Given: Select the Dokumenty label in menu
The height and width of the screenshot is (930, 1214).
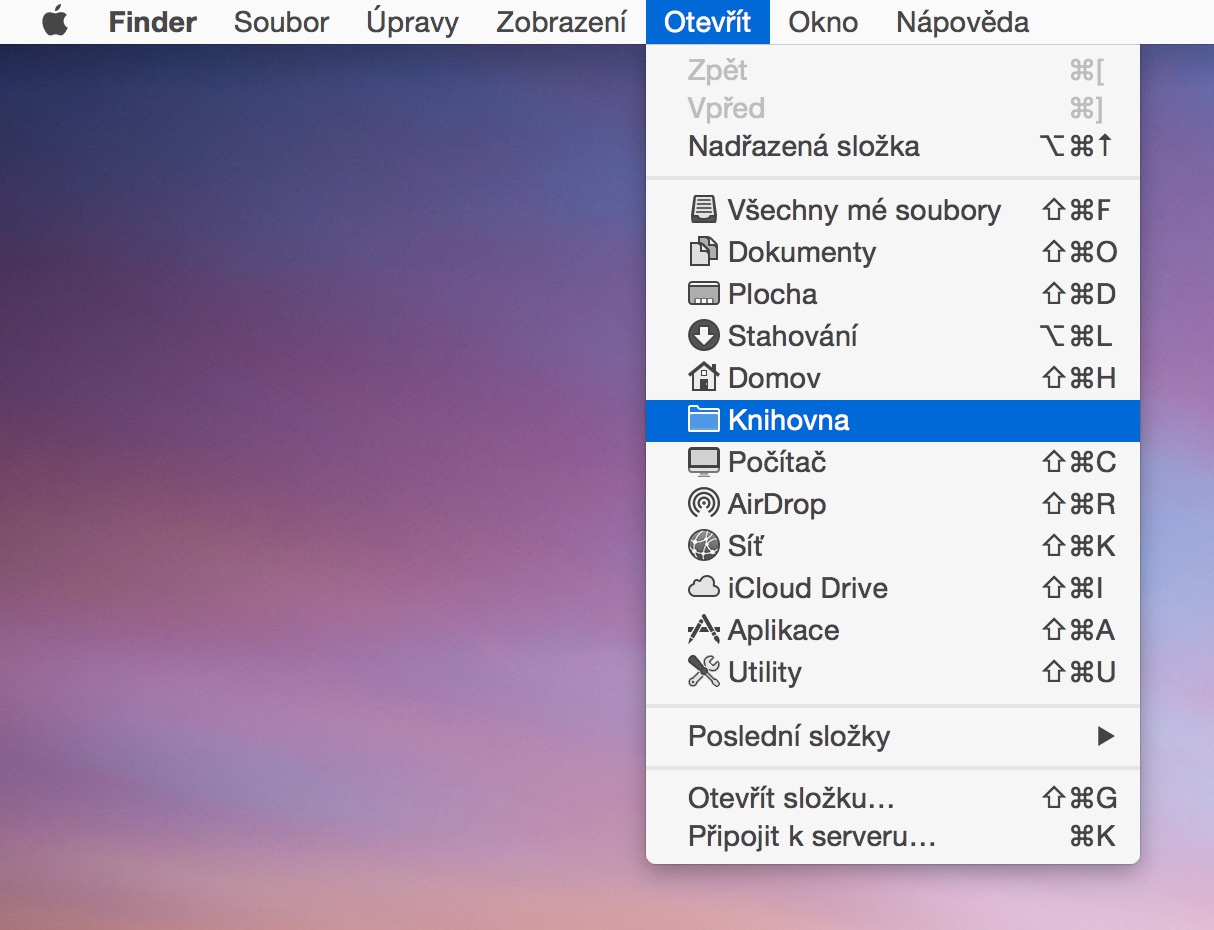Looking at the screenshot, I should point(802,252).
